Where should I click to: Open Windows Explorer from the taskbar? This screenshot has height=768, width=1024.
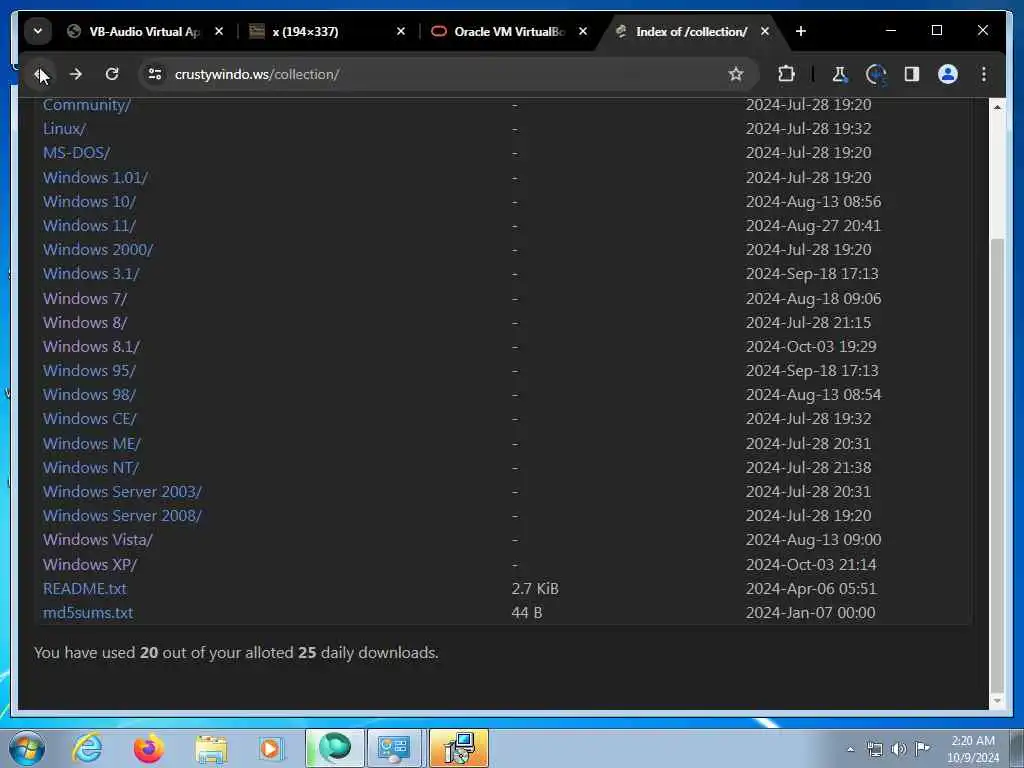coord(211,748)
